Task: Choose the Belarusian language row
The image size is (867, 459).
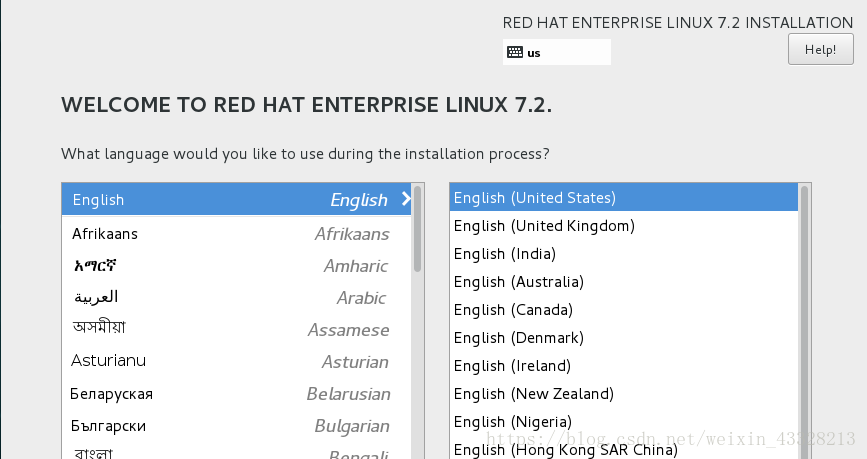Action: click(237, 394)
